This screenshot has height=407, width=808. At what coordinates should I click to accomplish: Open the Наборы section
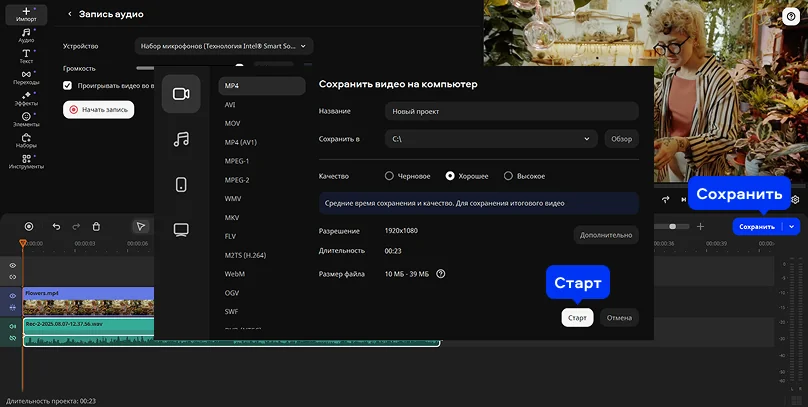click(26, 141)
